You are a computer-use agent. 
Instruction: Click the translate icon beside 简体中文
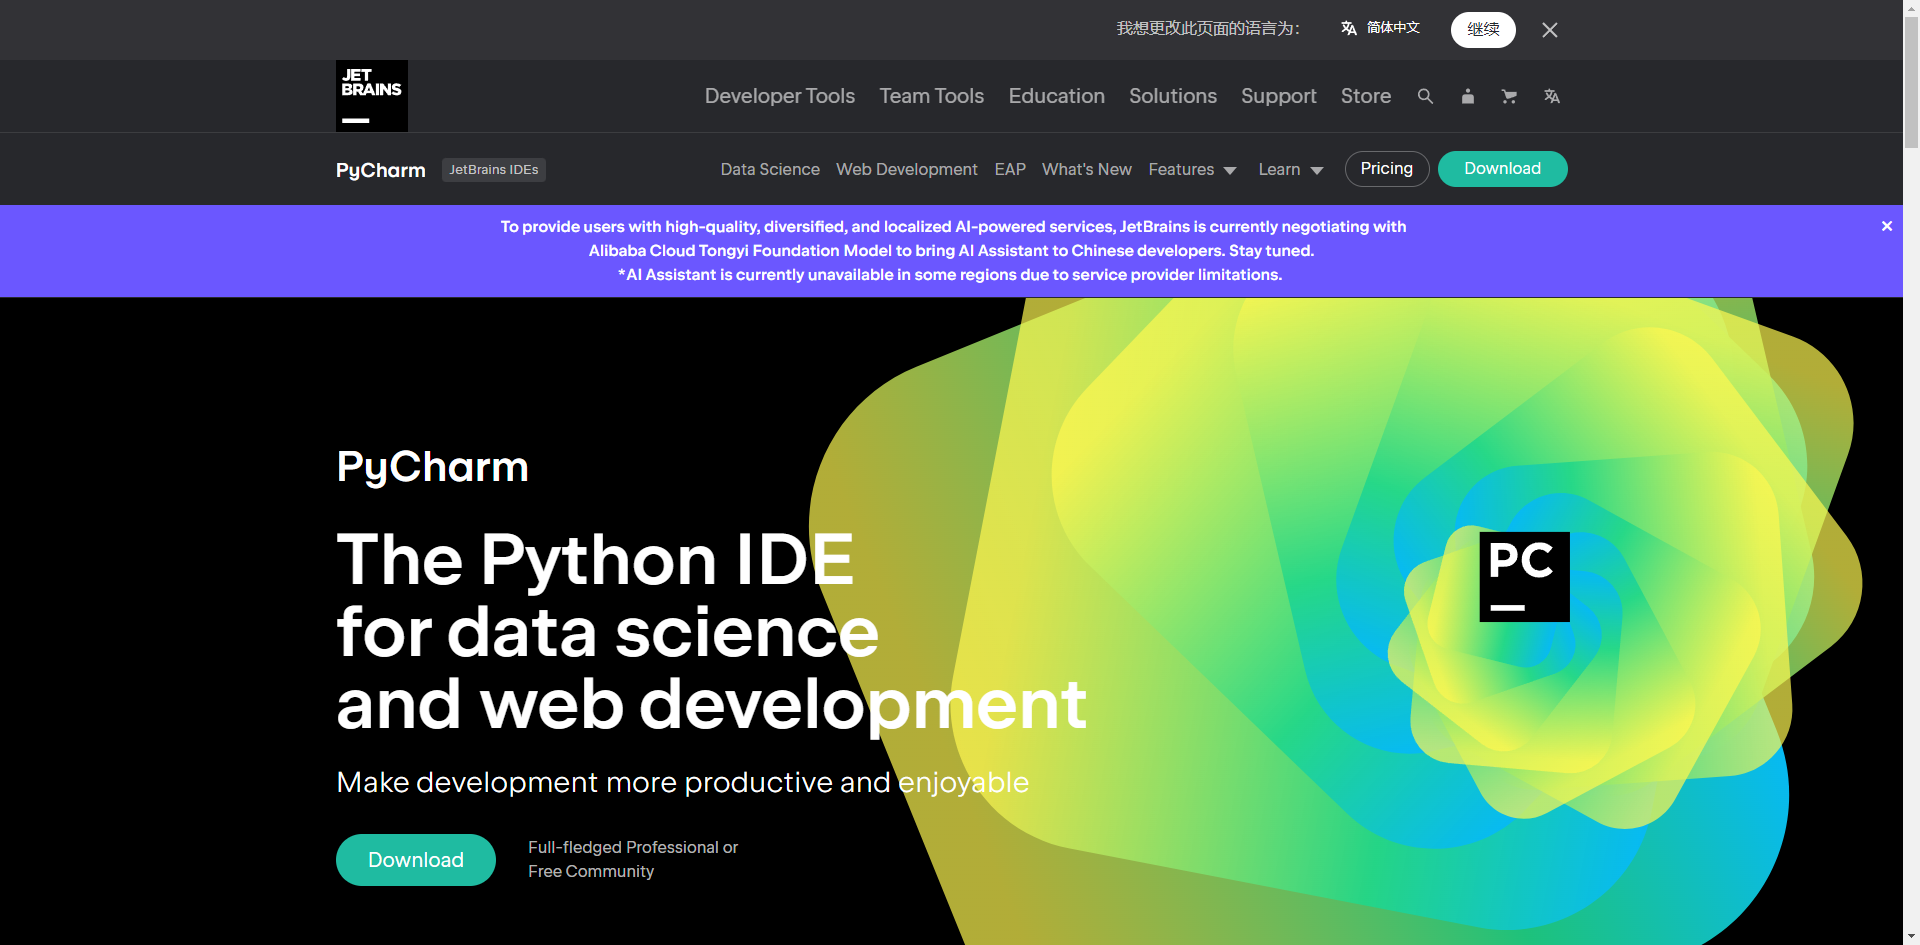(1349, 28)
